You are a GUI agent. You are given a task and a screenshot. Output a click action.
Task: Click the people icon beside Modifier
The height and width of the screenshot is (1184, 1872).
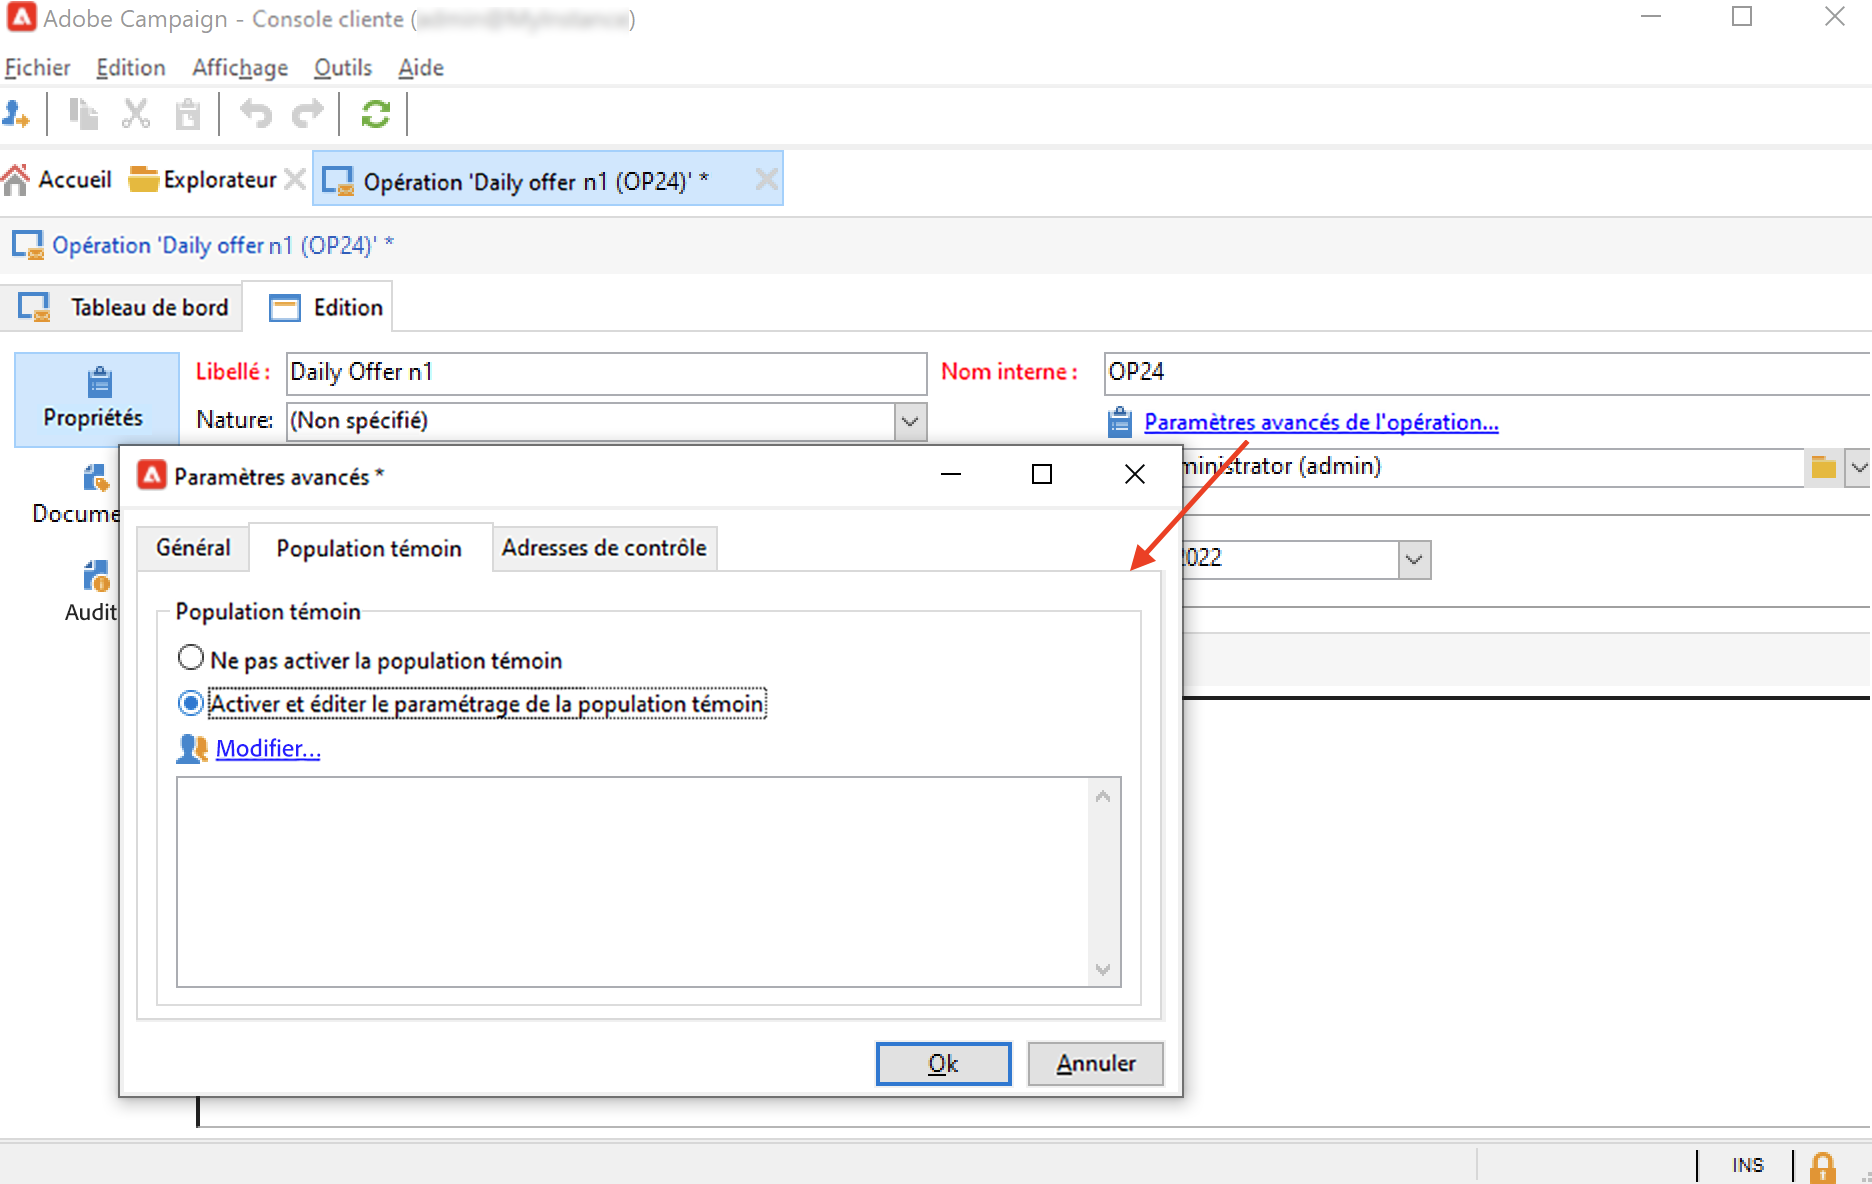coord(191,748)
